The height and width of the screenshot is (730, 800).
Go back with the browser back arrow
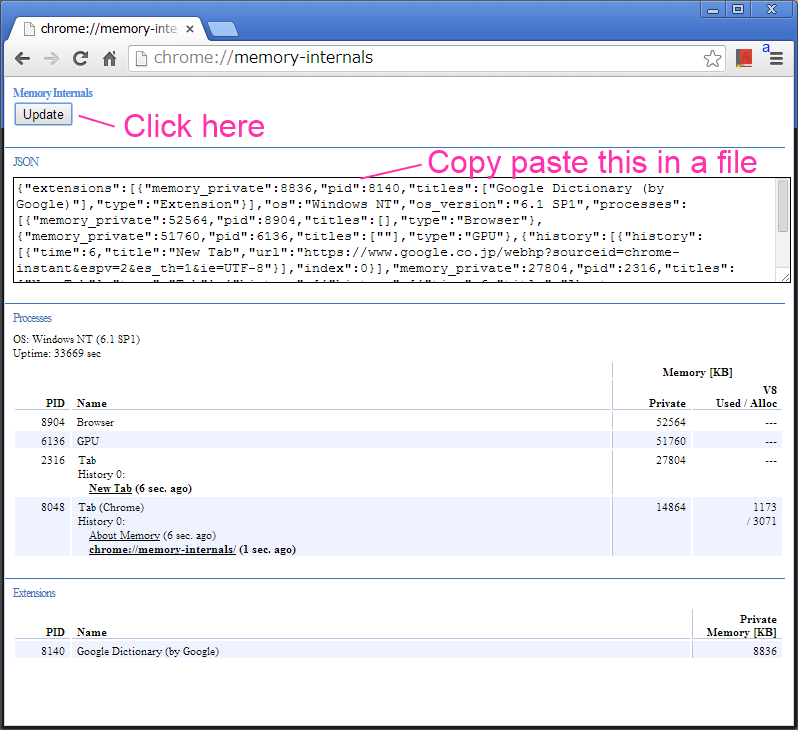pos(22,59)
